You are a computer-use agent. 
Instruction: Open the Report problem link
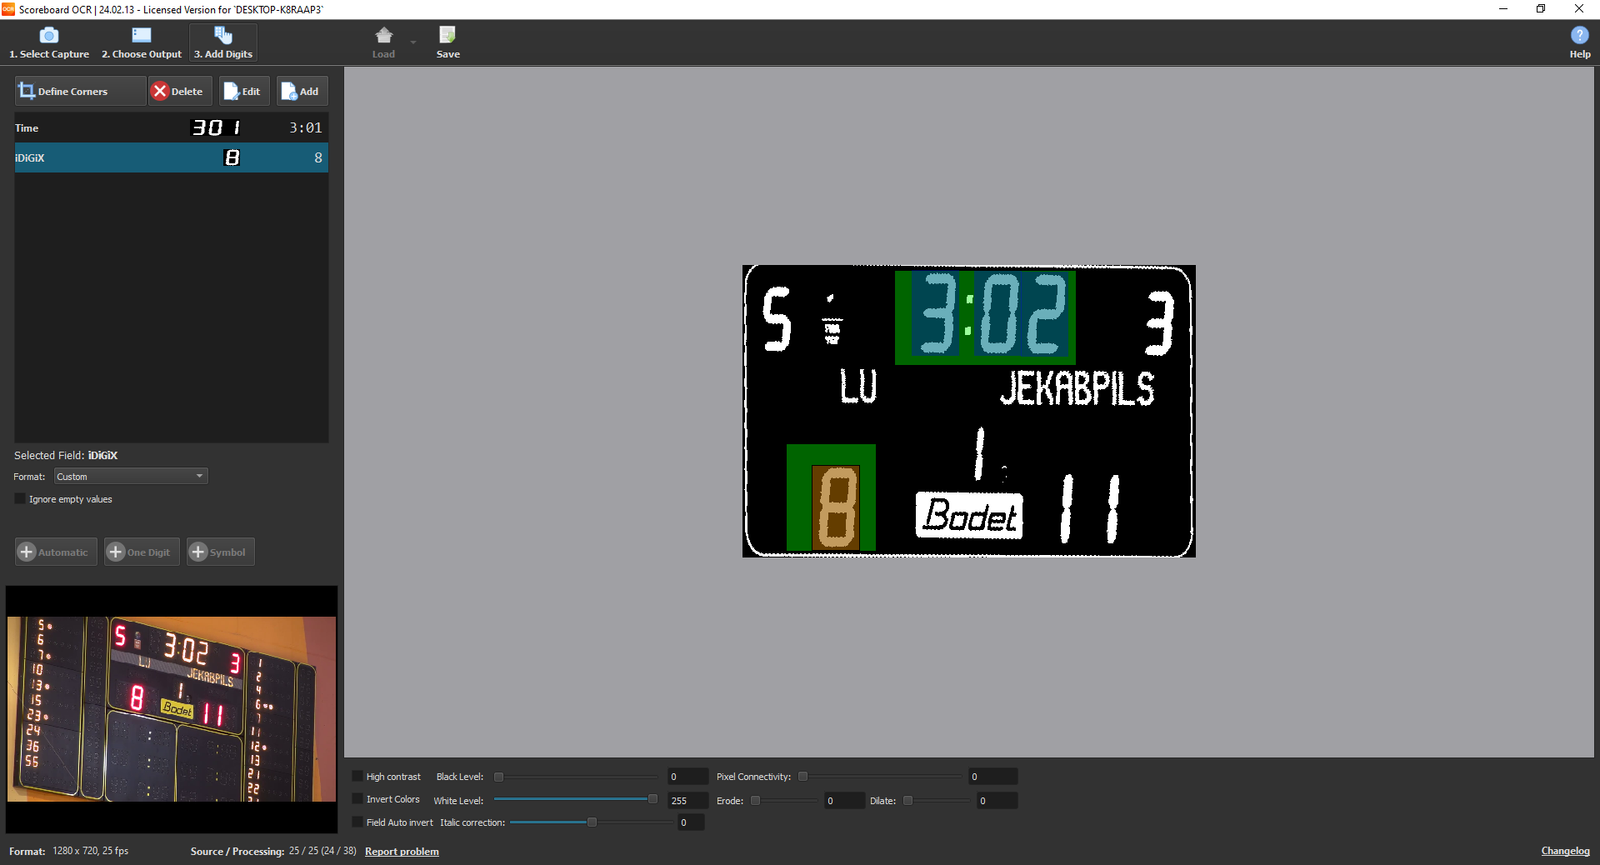[402, 852]
